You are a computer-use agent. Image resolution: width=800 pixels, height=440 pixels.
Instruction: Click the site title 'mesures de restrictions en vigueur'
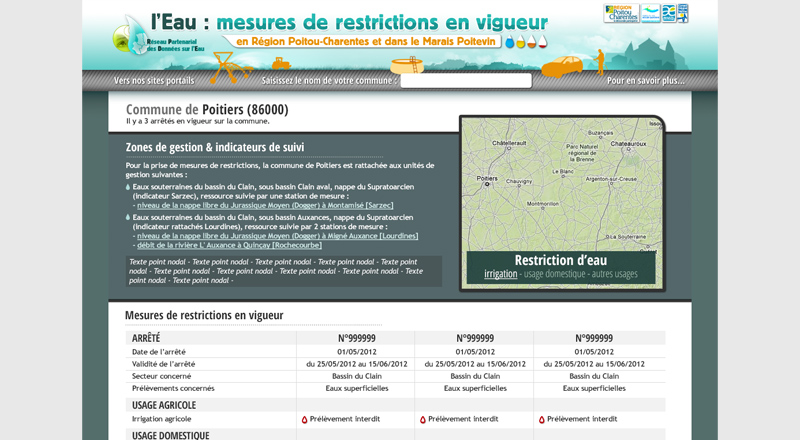tap(382, 22)
